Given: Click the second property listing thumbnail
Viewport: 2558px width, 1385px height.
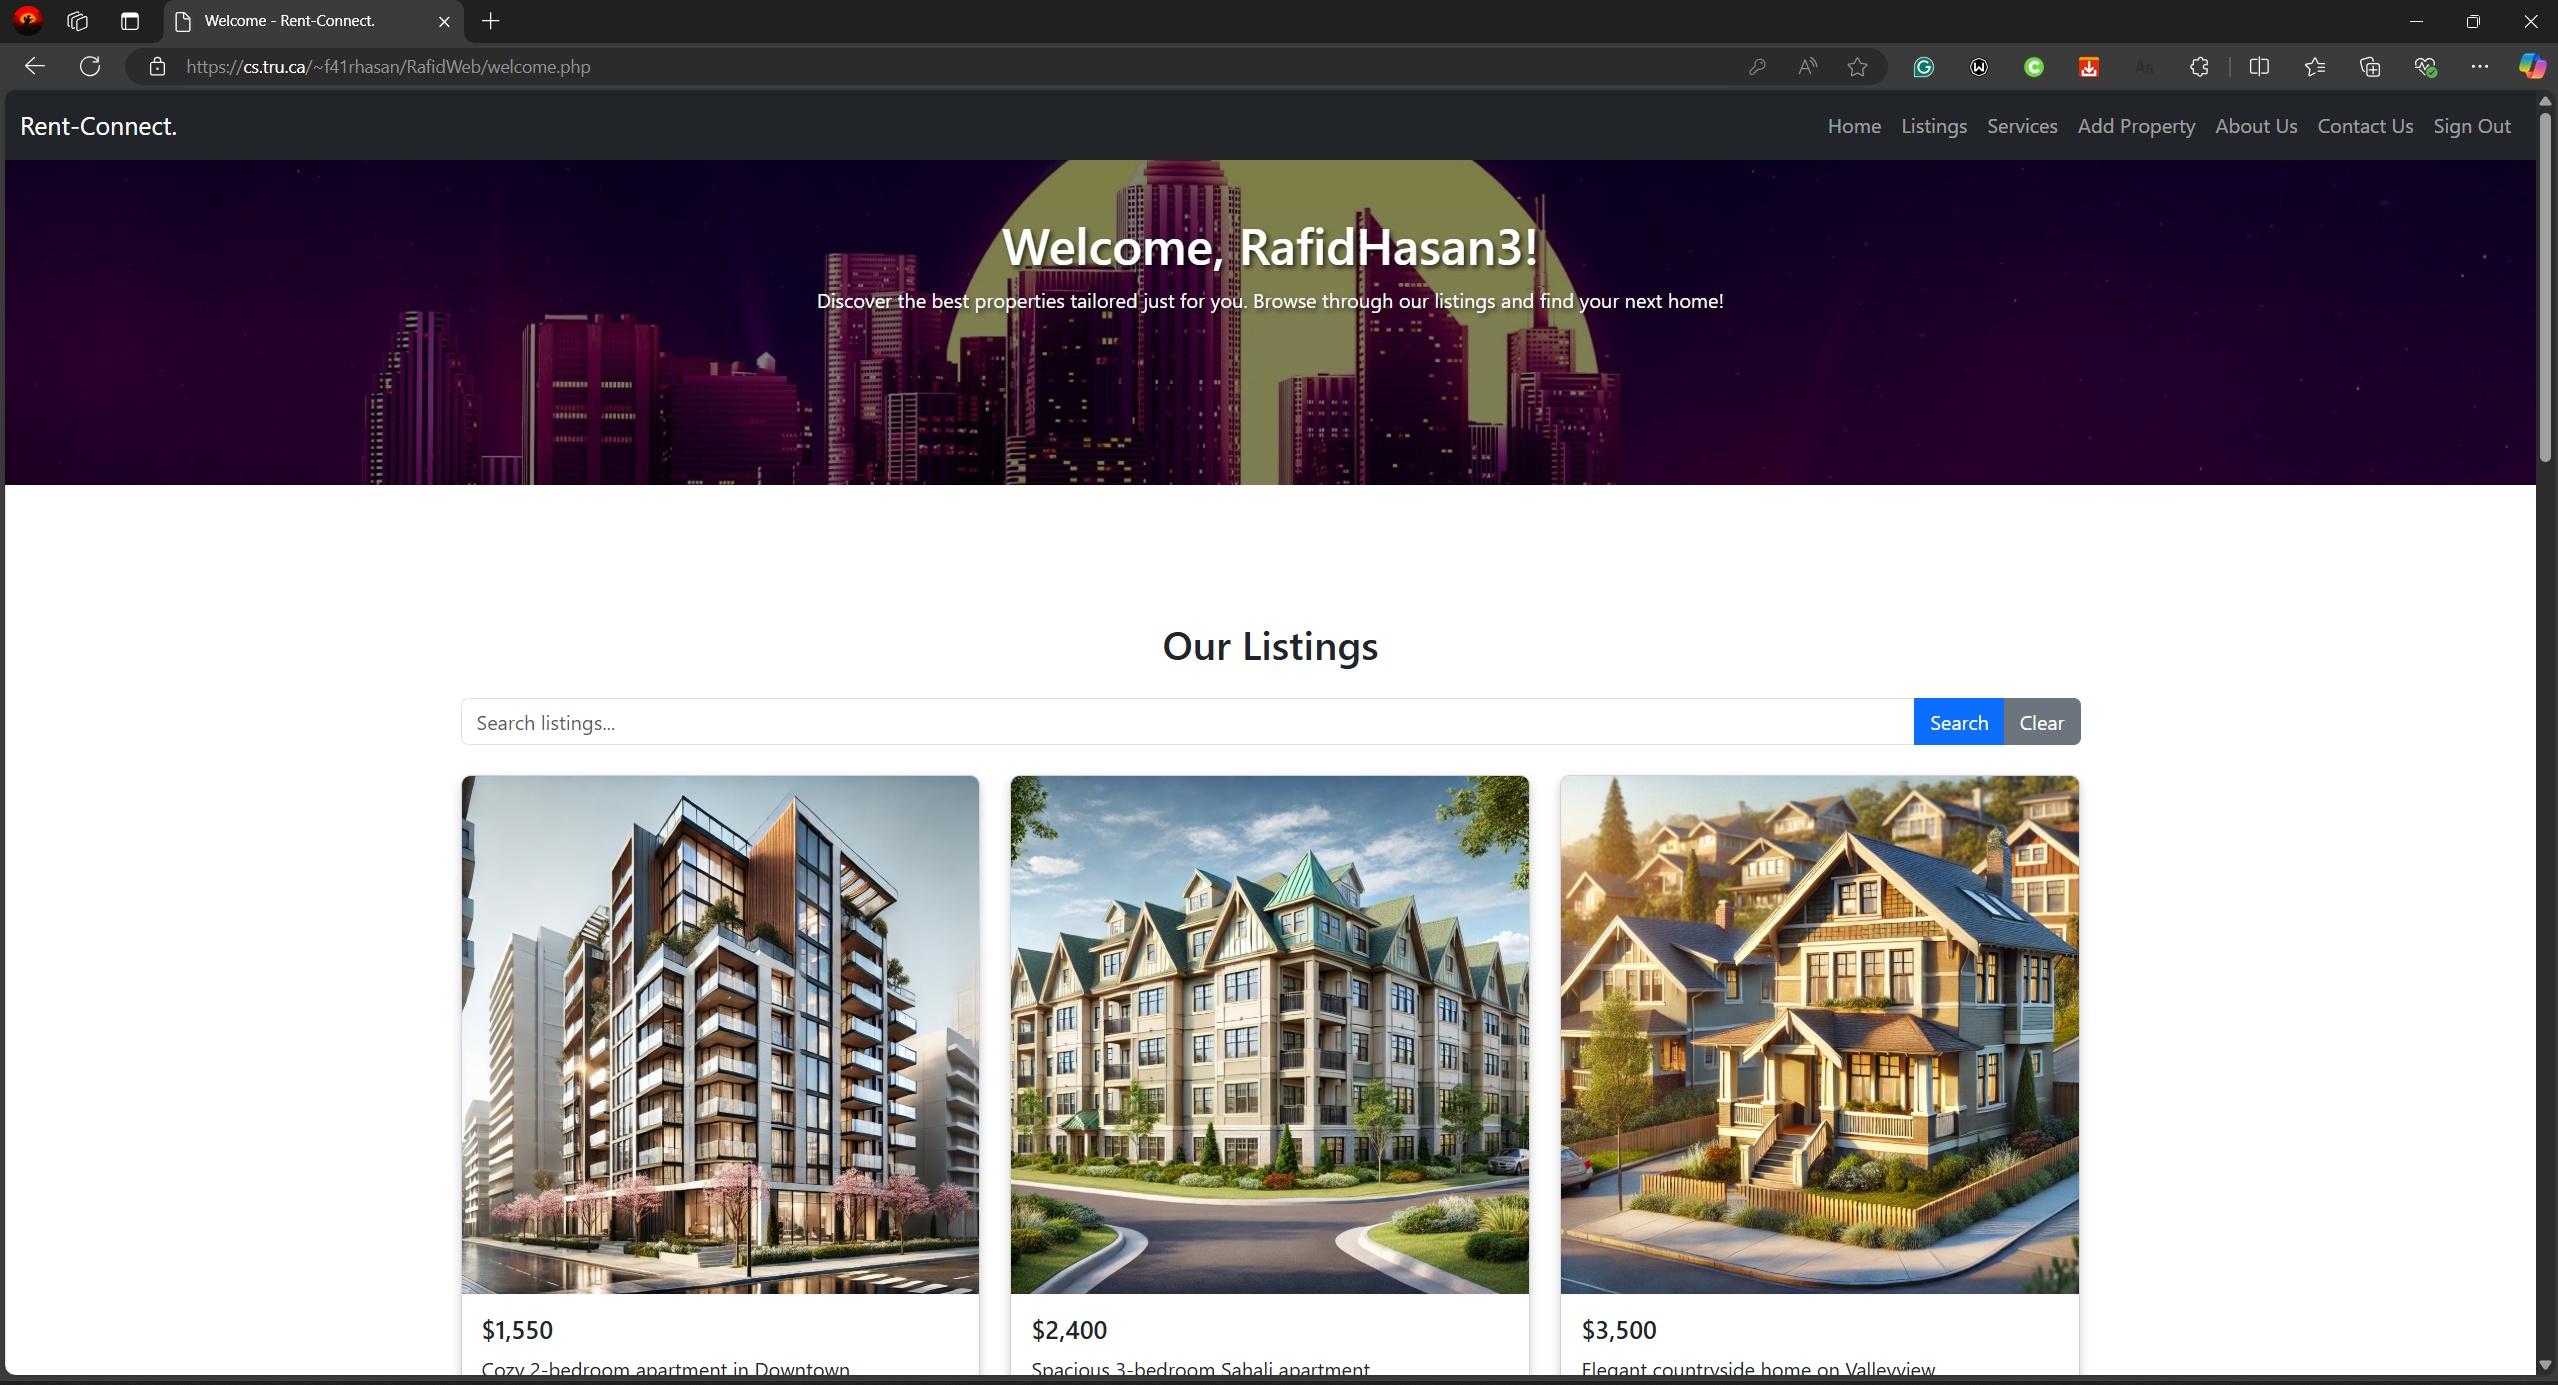Looking at the screenshot, I should click(x=1269, y=1034).
